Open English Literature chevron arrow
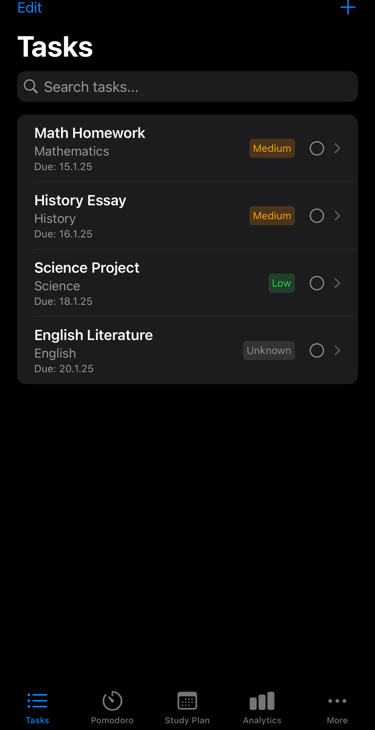Viewport: 375px width, 730px height. pos(338,351)
